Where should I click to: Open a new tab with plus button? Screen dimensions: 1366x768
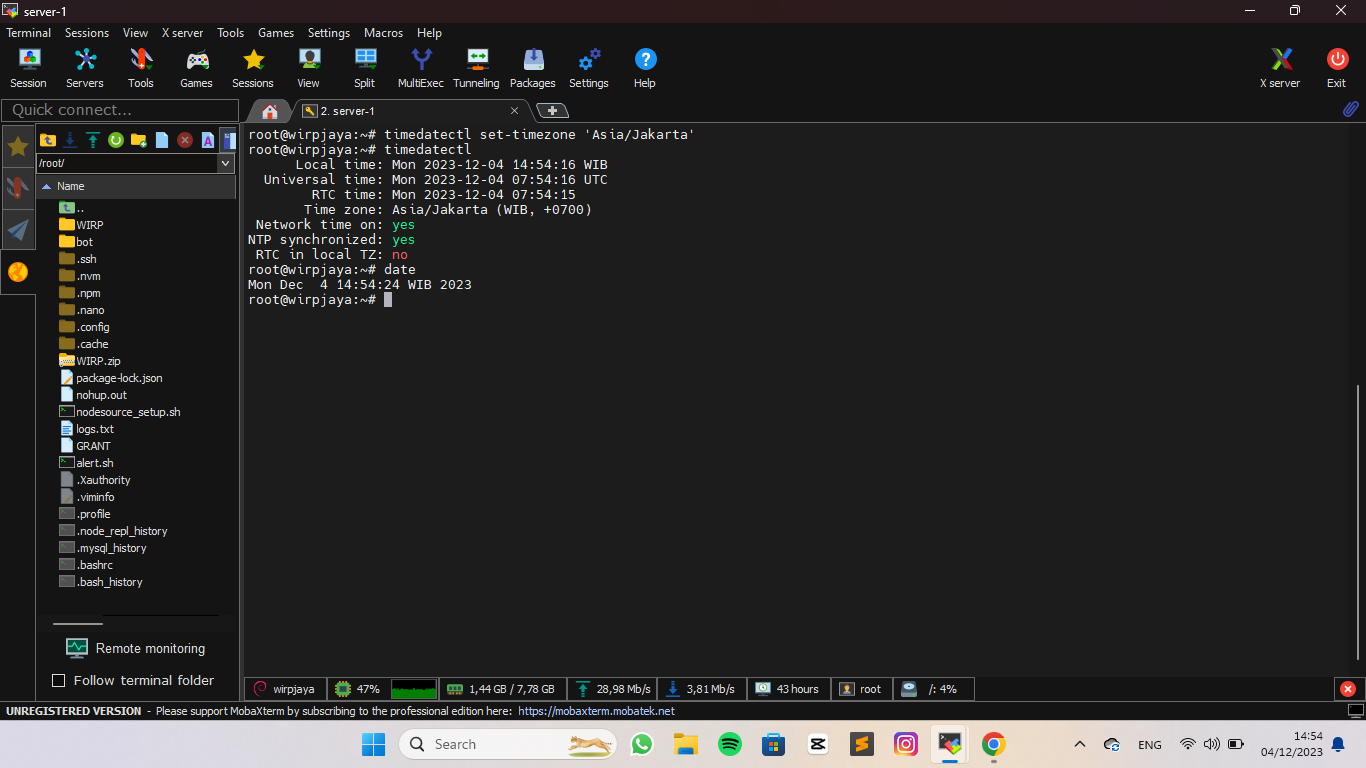coord(552,111)
